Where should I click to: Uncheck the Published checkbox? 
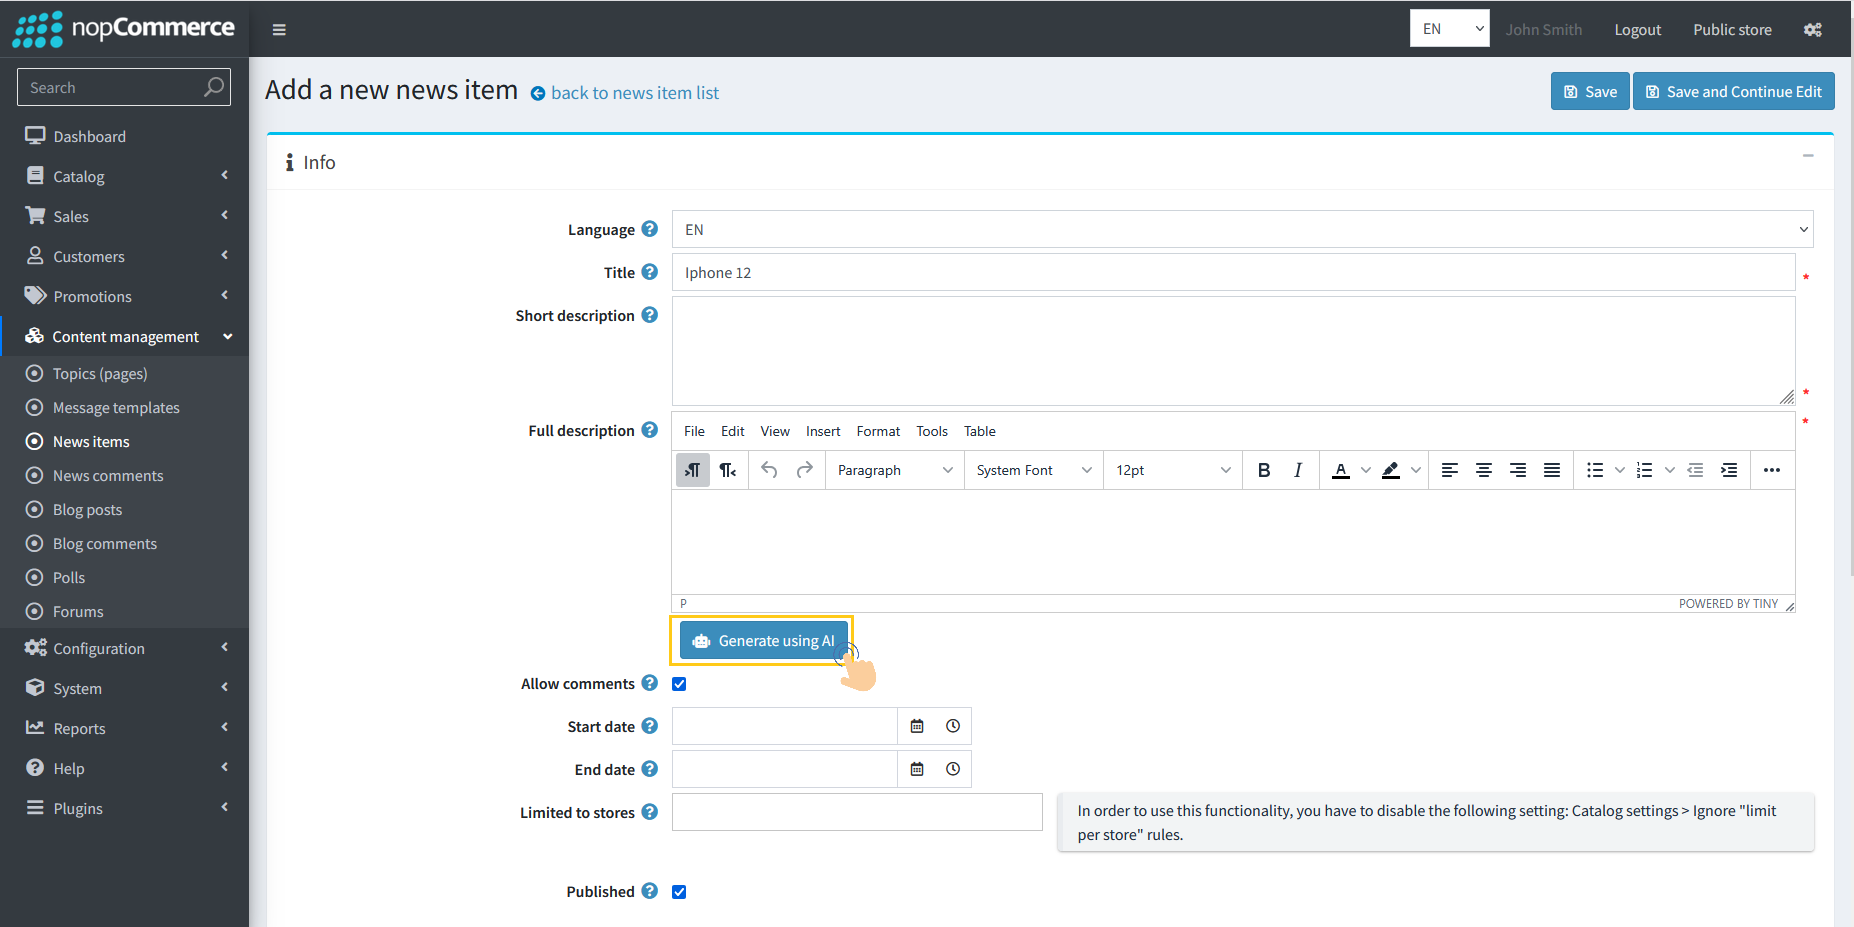[679, 892]
